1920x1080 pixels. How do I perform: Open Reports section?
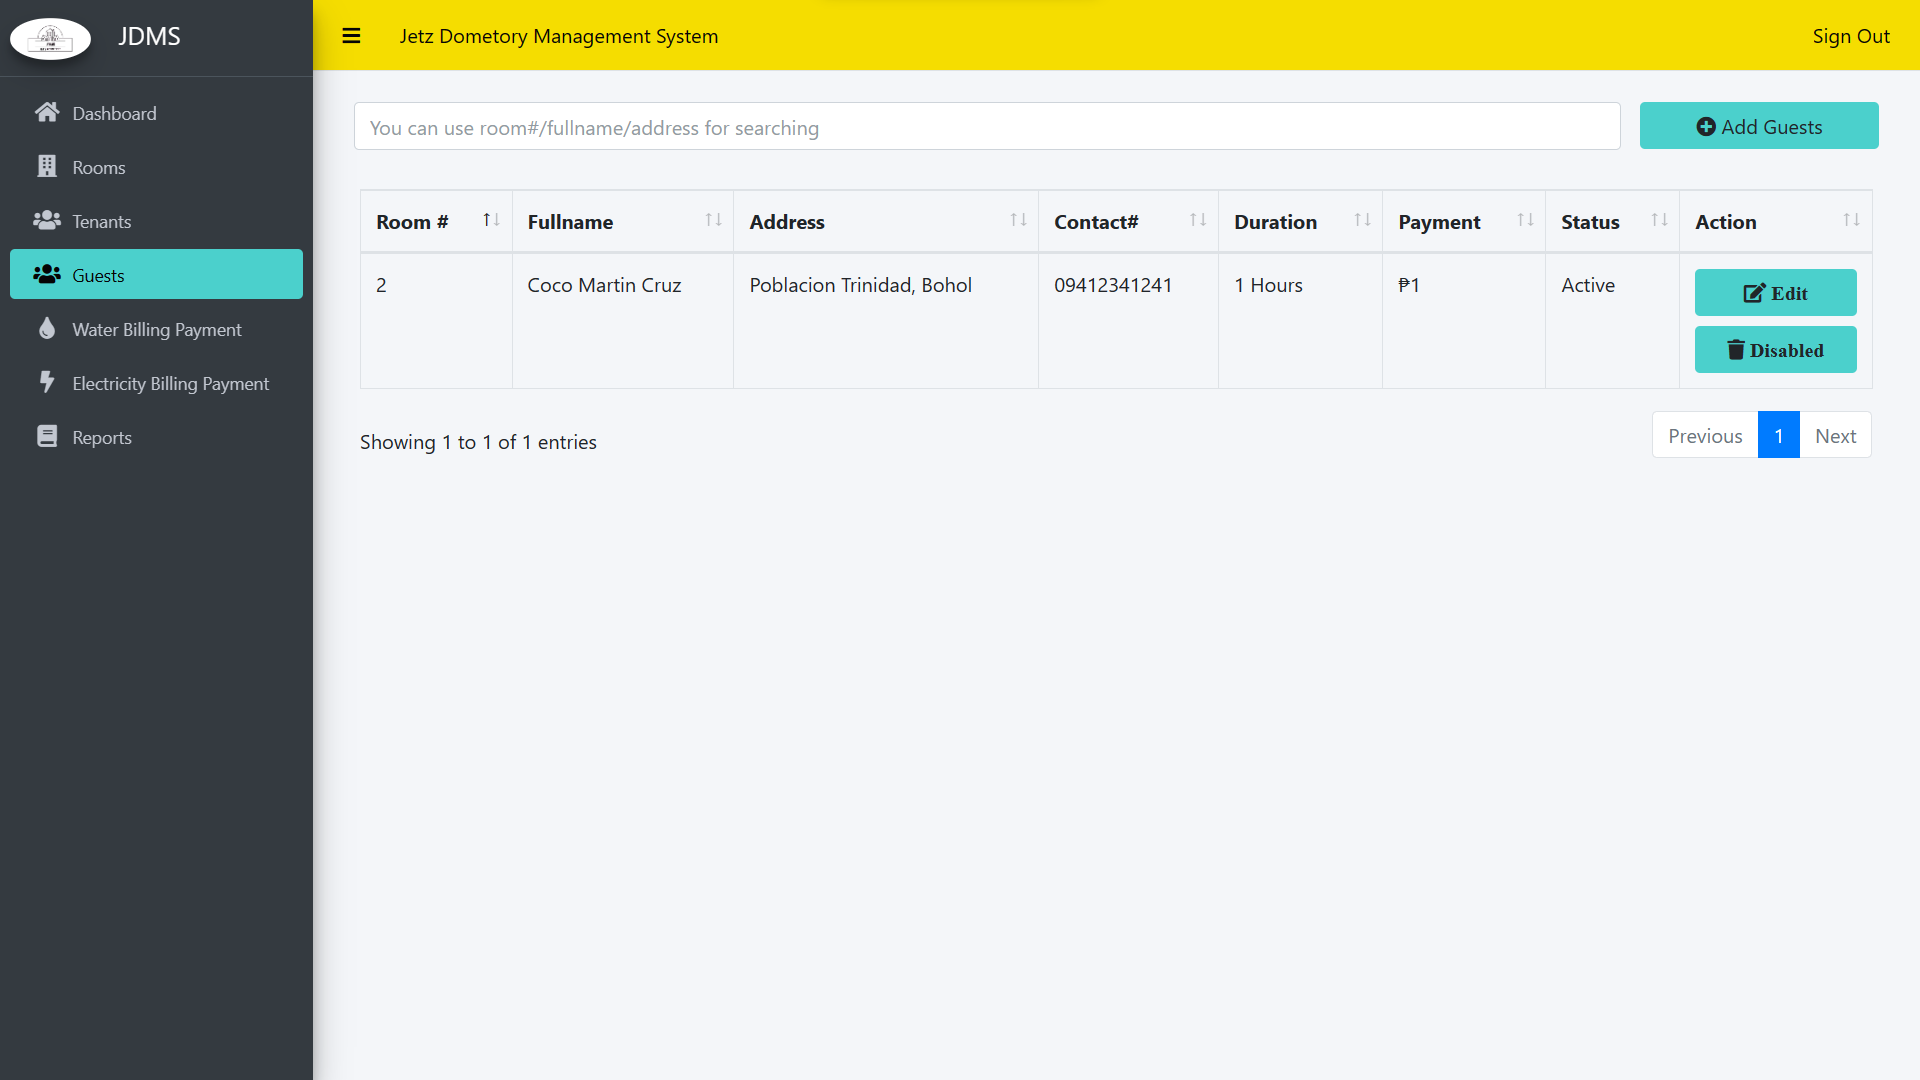[x=156, y=437]
